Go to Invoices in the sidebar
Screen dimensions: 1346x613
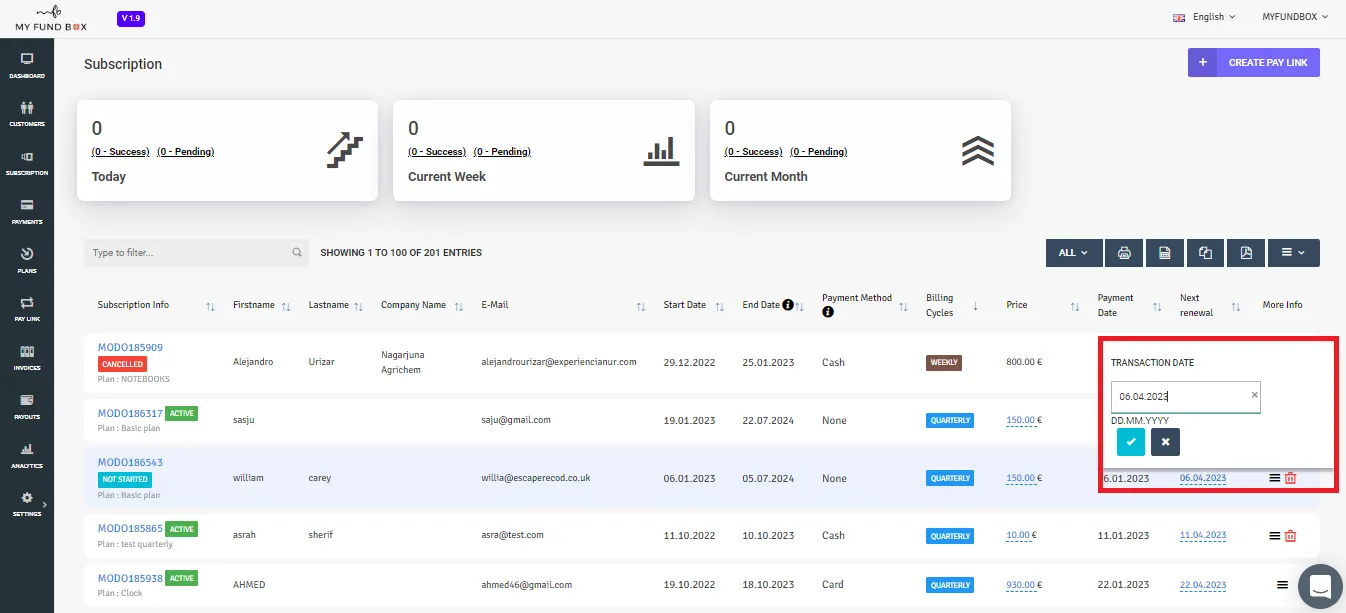(27, 358)
